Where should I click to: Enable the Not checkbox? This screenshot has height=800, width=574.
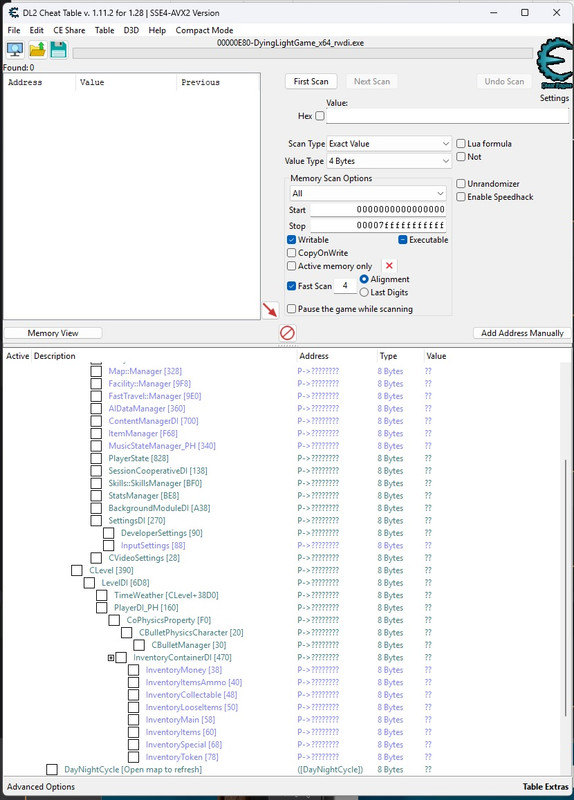(461, 157)
